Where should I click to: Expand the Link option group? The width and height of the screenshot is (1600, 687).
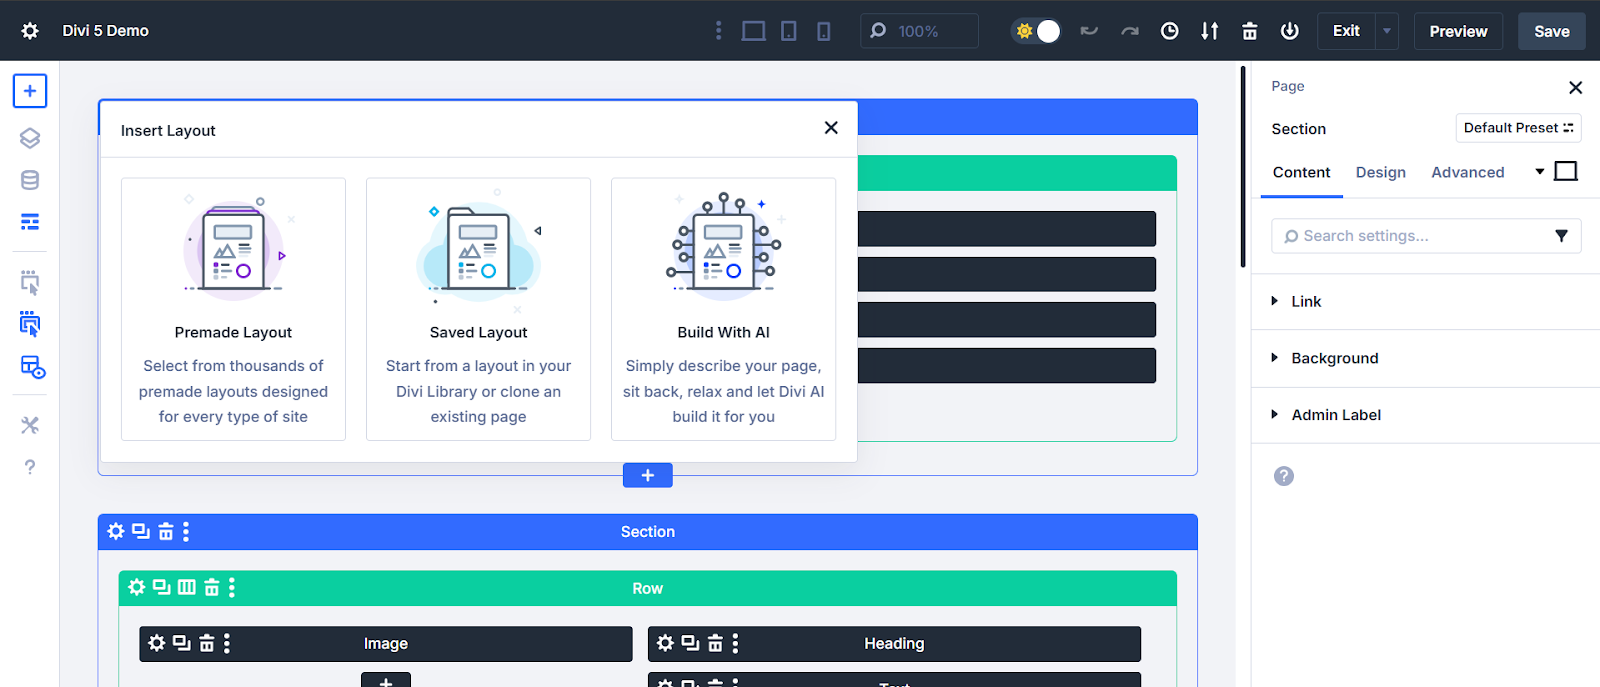click(1426, 301)
